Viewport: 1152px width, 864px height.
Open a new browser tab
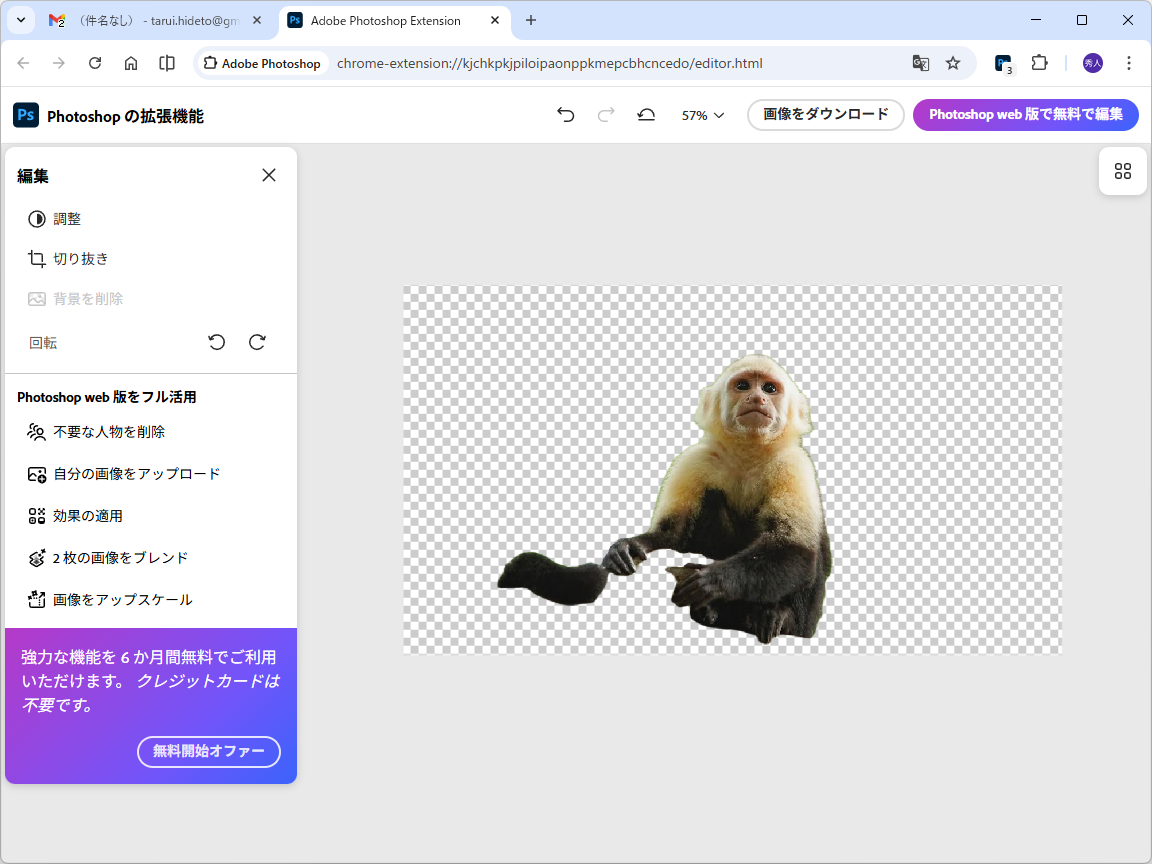[x=530, y=21]
